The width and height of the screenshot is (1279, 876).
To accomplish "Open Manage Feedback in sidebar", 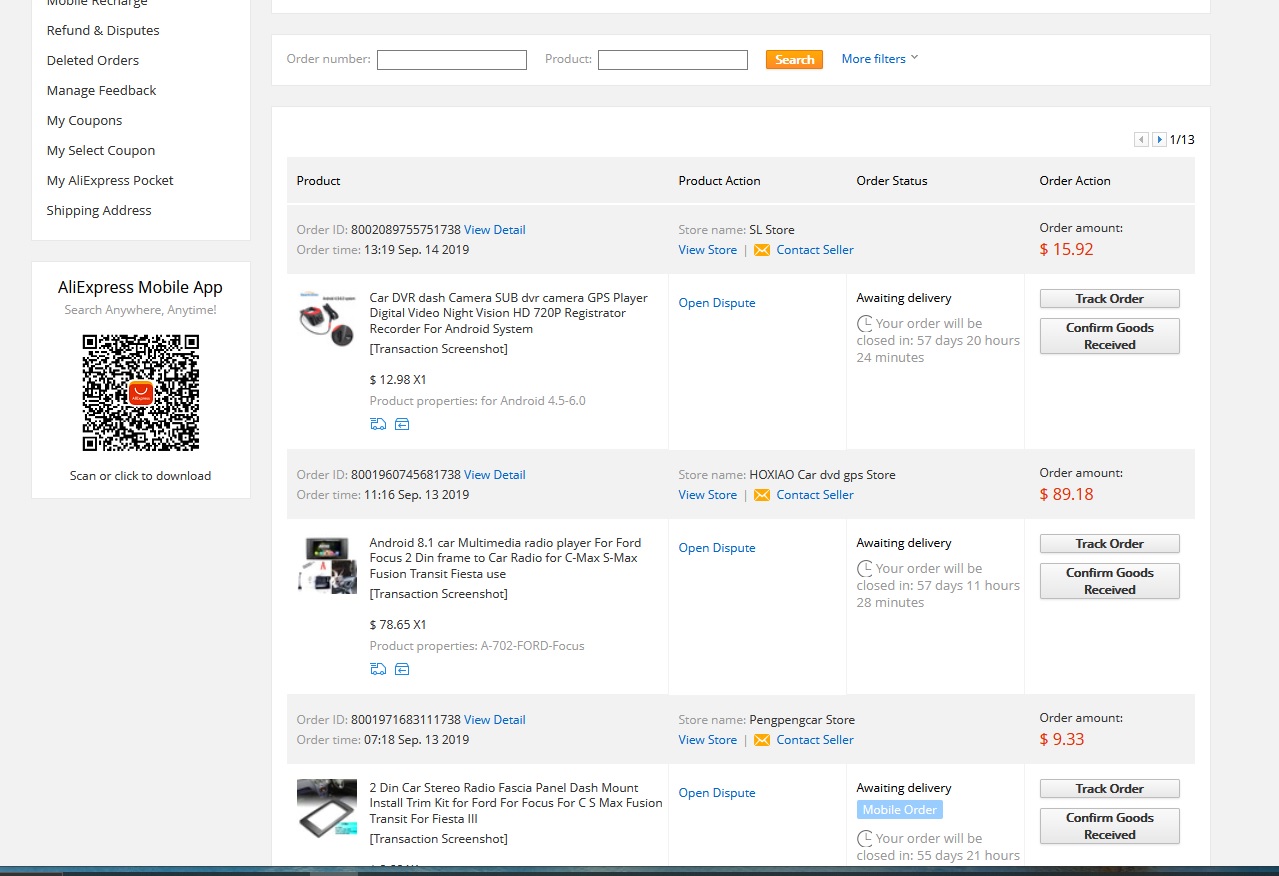I will (101, 90).
